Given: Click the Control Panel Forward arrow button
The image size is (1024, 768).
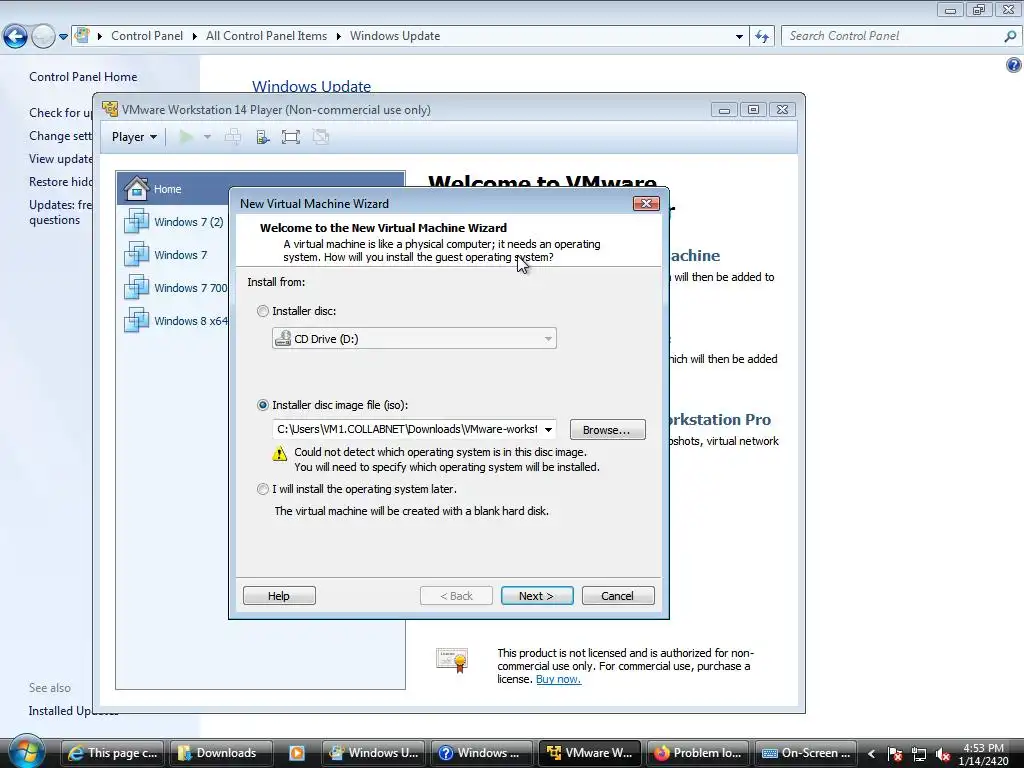Looking at the screenshot, I should pos(43,37).
